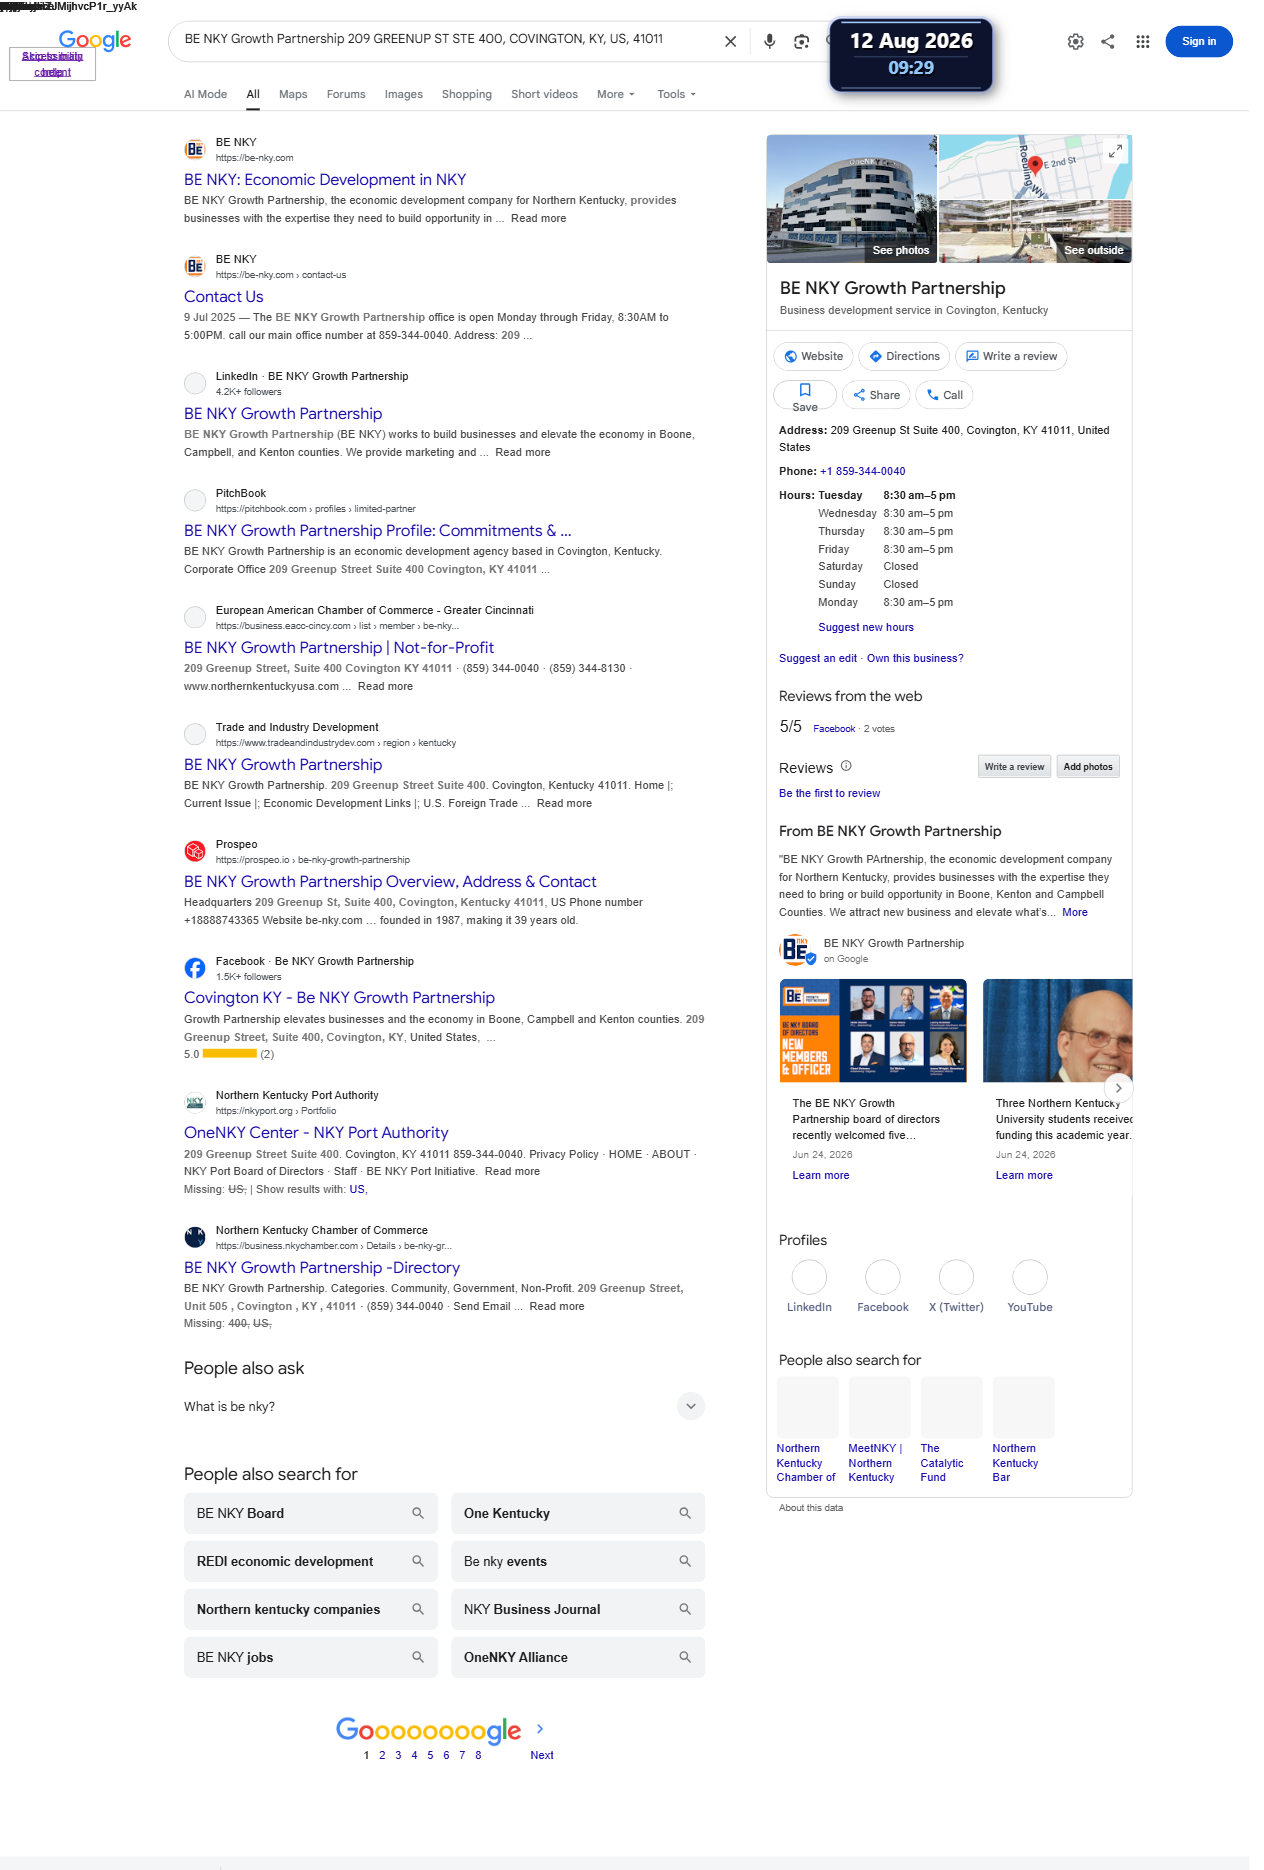The height and width of the screenshot is (1870, 1264).
Task: Open the LinkedIn profile icon
Action: pyautogui.click(x=809, y=1277)
